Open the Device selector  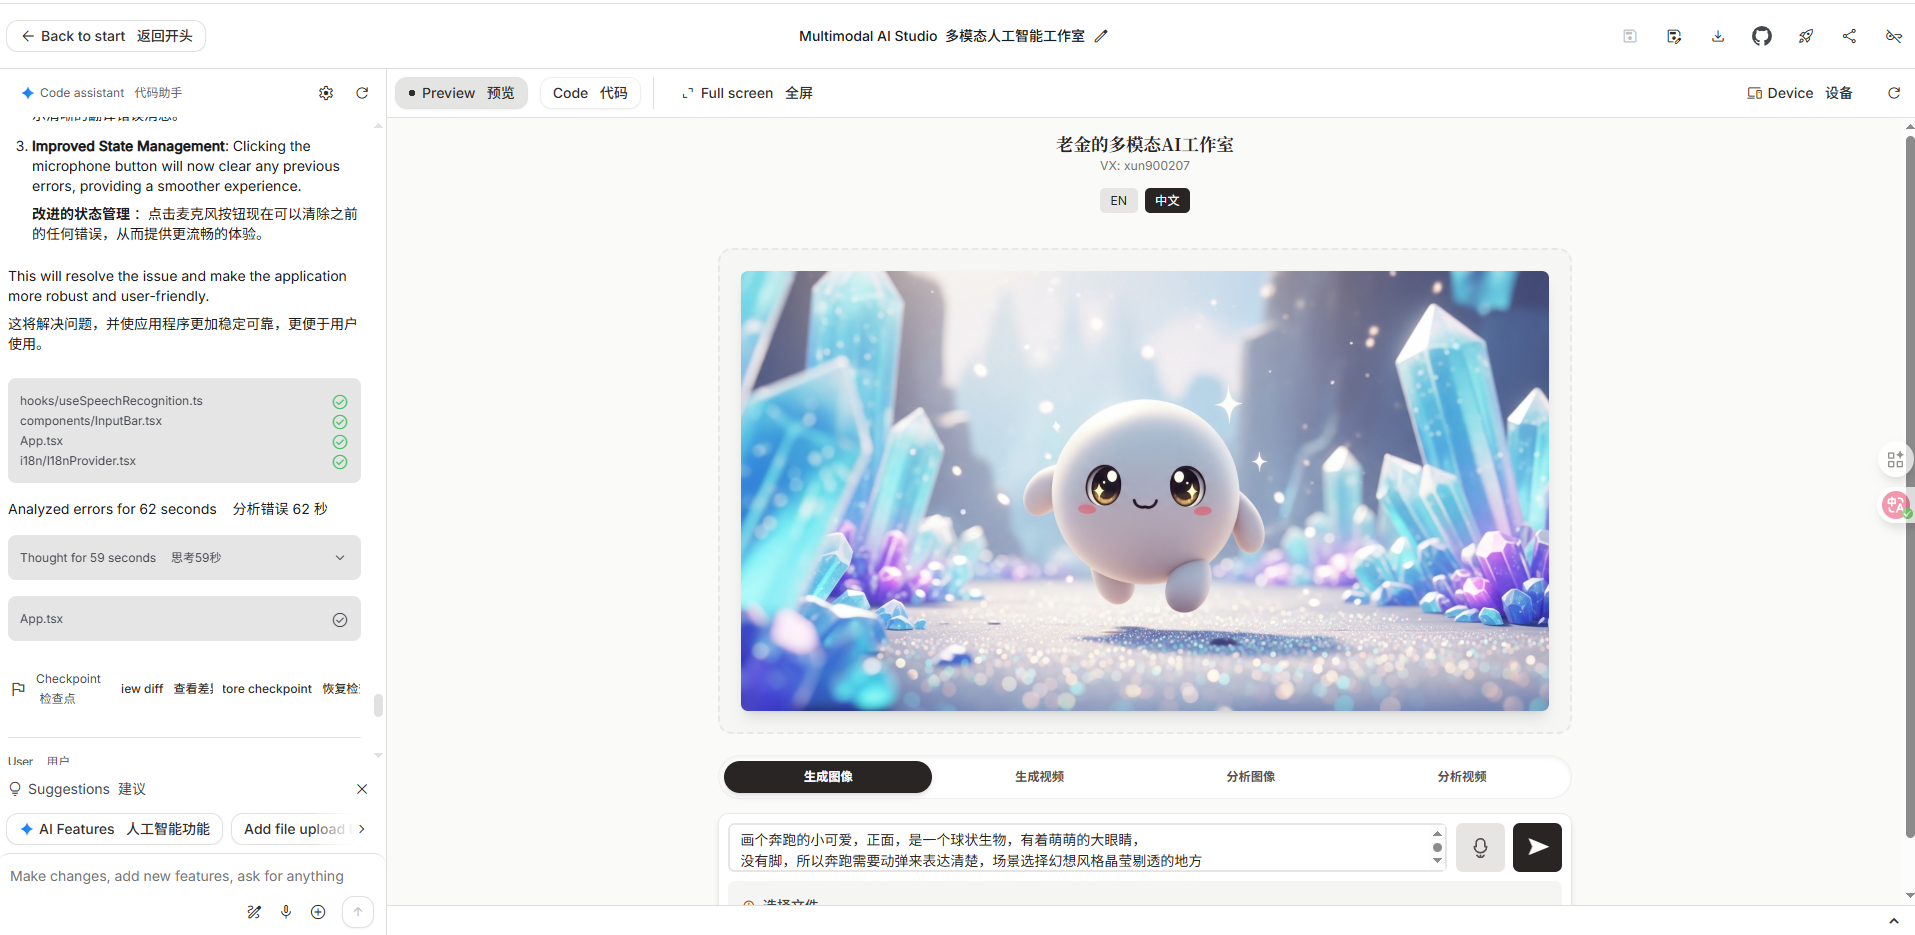[x=1800, y=93]
